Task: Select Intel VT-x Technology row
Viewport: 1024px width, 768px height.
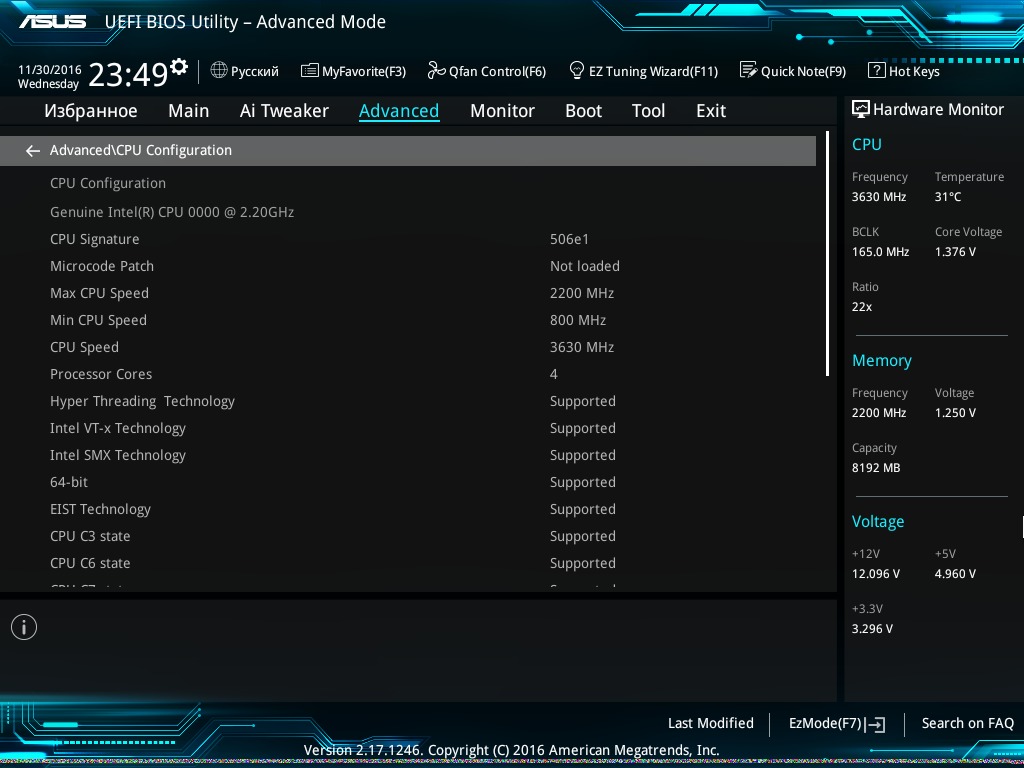Action: pyautogui.click(x=408, y=428)
